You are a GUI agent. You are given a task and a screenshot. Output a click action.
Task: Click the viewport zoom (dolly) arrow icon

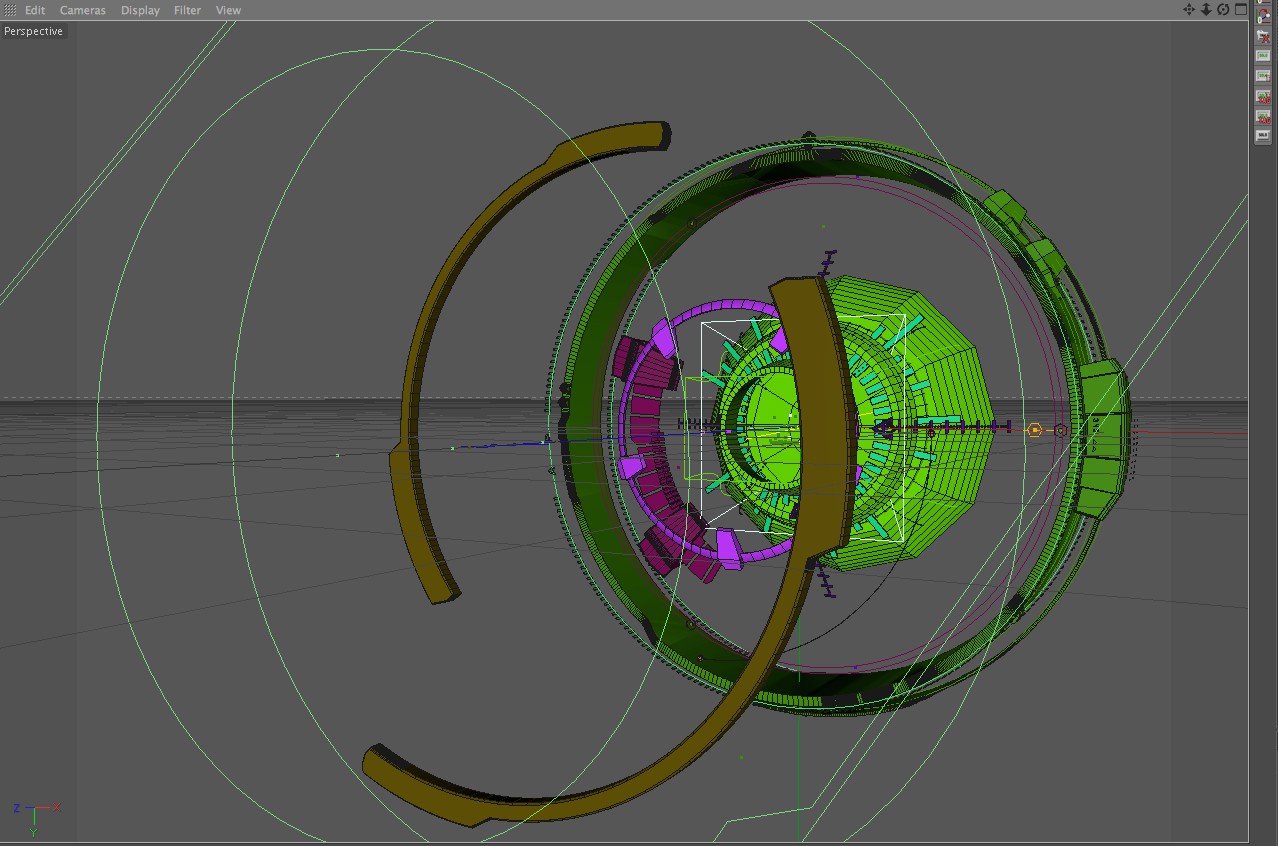point(1206,9)
